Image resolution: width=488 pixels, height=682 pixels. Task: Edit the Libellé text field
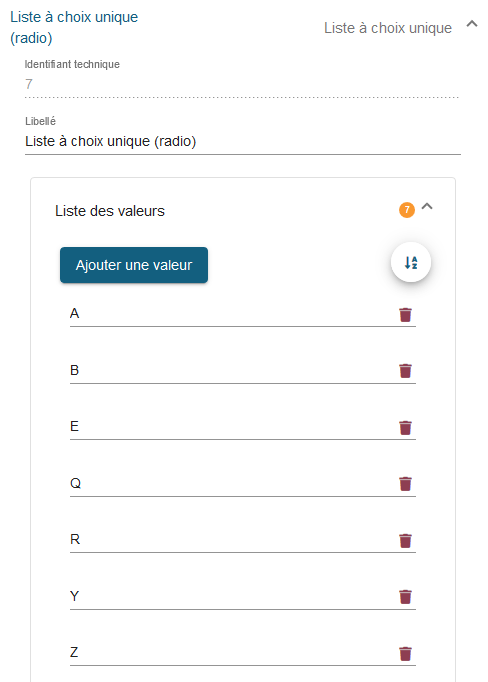click(243, 141)
